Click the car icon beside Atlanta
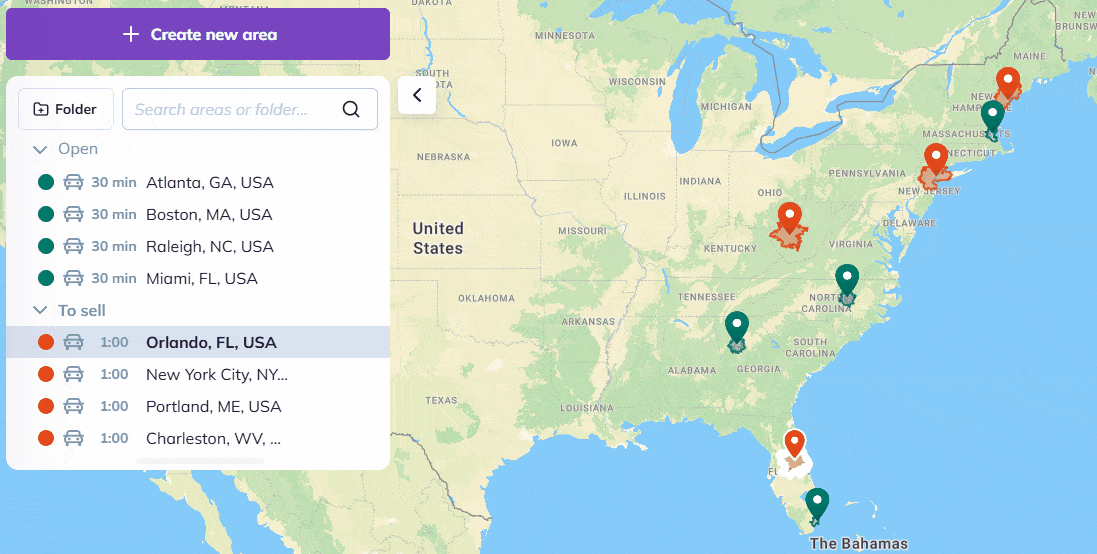Screen dimensions: 1097x554 73,182
